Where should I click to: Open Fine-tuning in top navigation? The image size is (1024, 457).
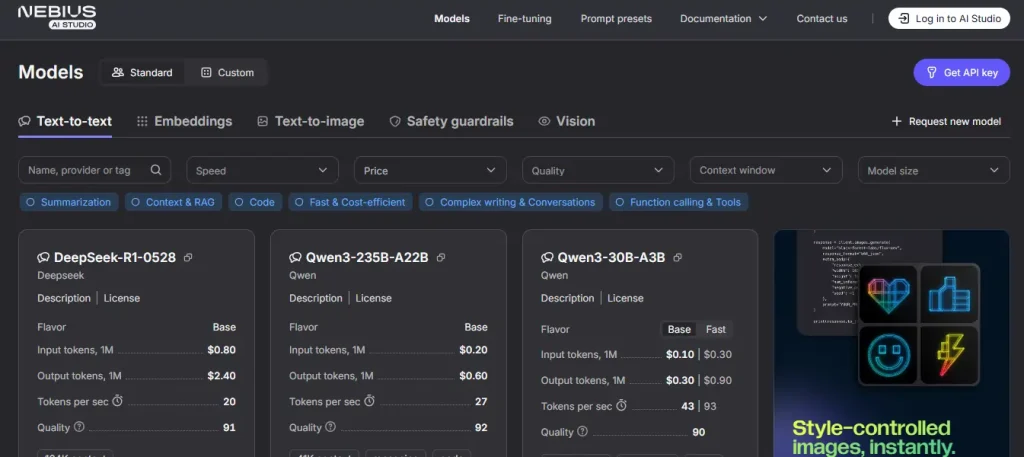(x=524, y=18)
